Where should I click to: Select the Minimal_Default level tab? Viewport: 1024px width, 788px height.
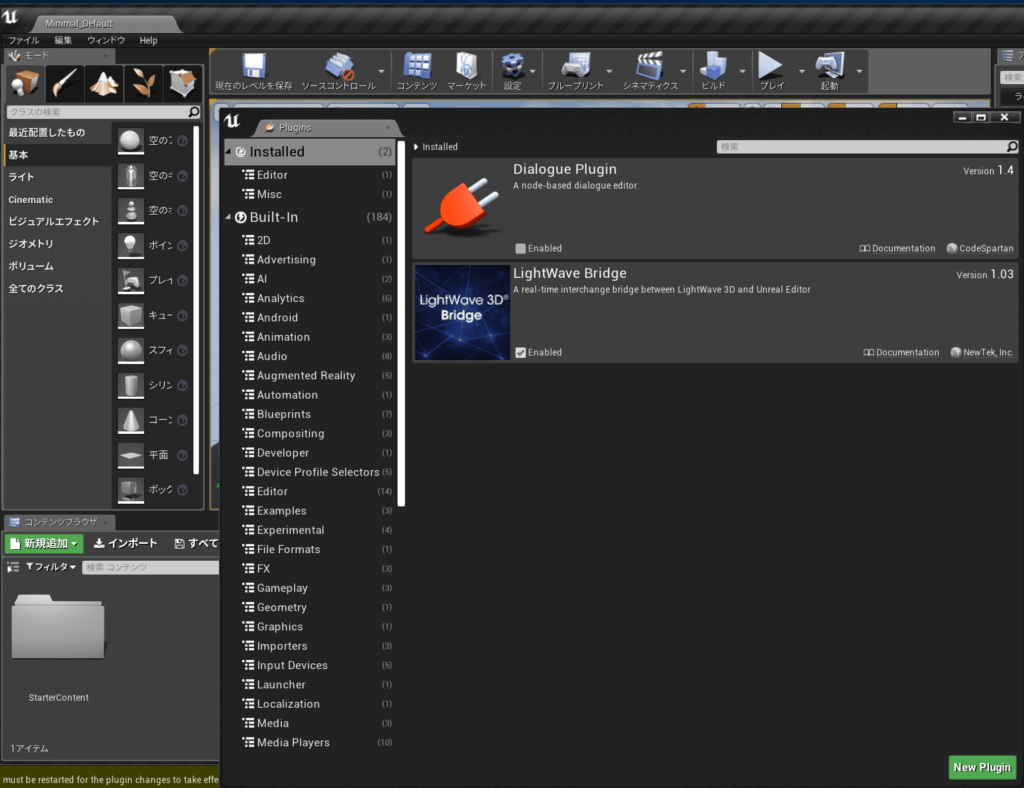click(x=104, y=24)
